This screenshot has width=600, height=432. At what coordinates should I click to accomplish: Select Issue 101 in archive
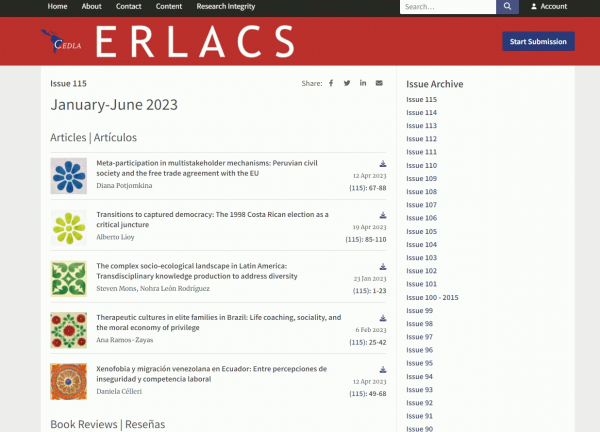[x=421, y=284]
